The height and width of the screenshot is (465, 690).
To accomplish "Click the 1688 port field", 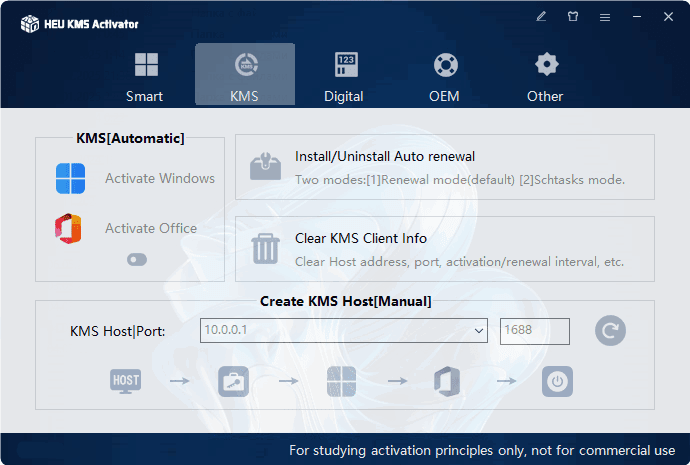I will pos(535,331).
